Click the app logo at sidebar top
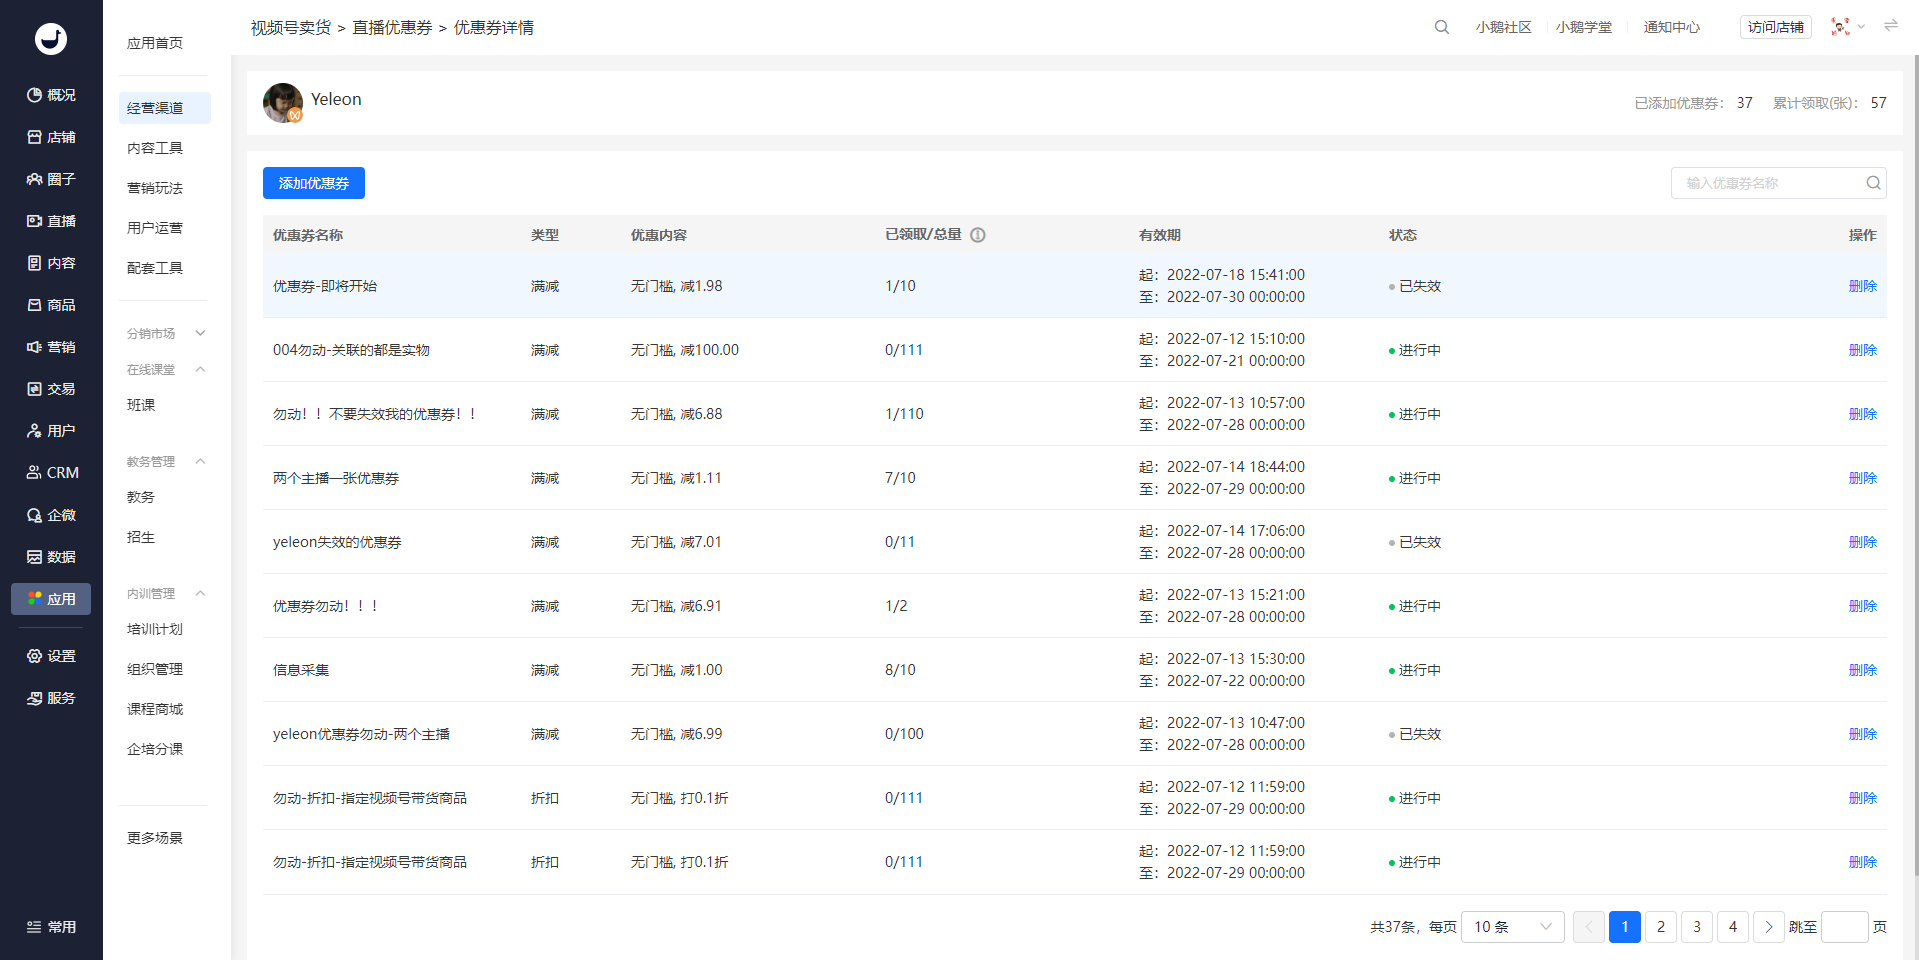 click(x=51, y=39)
